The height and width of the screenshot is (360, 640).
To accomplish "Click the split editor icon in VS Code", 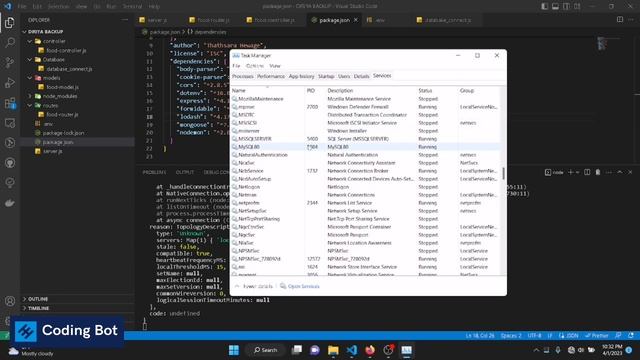I will pos(620,20).
